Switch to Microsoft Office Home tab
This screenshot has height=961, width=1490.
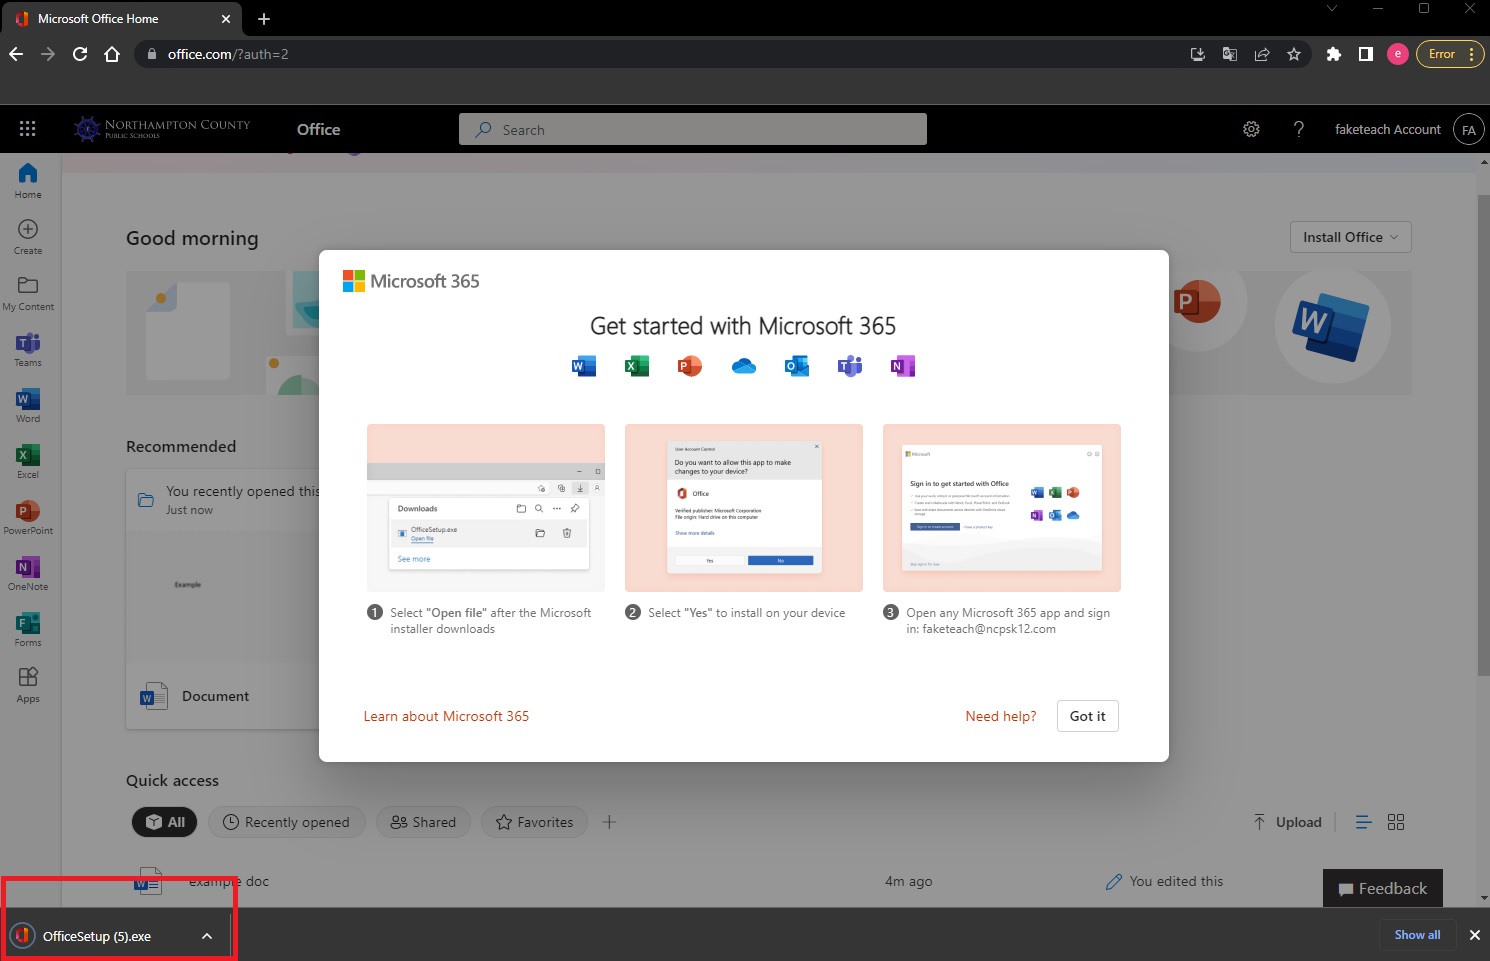120,19
